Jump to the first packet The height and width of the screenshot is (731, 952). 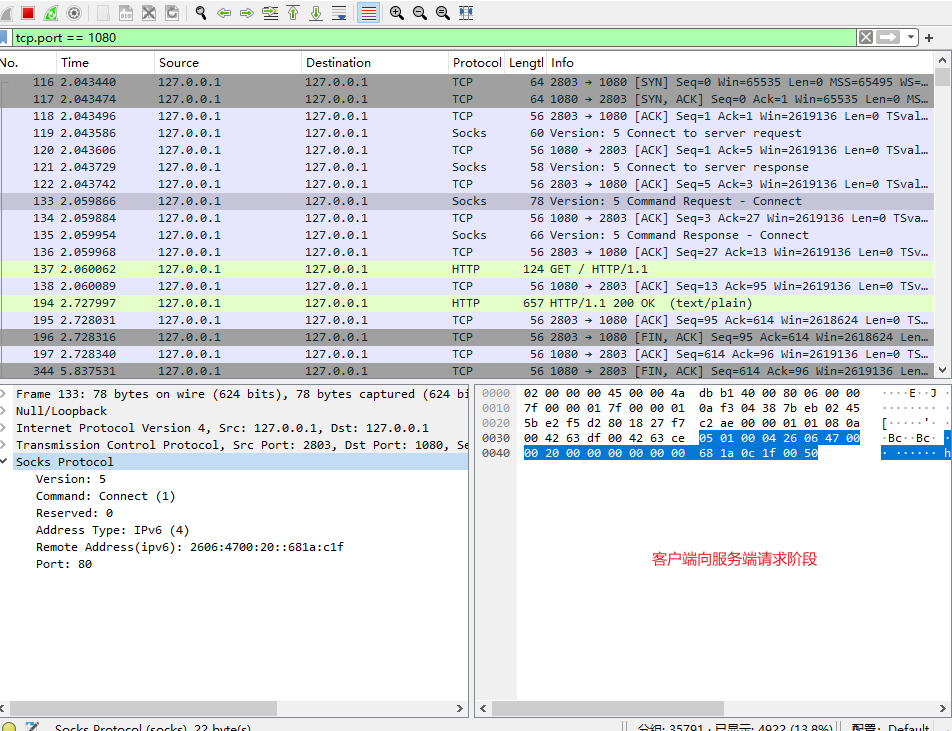click(x=293, y=13)
